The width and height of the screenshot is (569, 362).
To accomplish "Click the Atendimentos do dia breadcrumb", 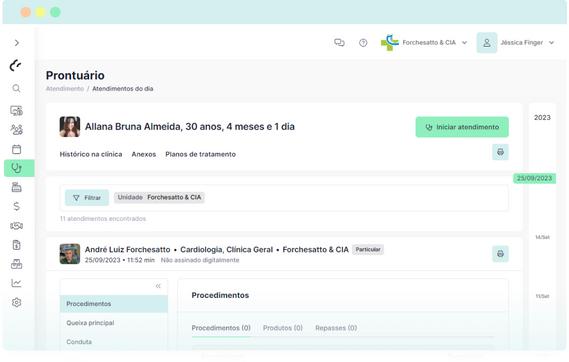I will [123, 89].
